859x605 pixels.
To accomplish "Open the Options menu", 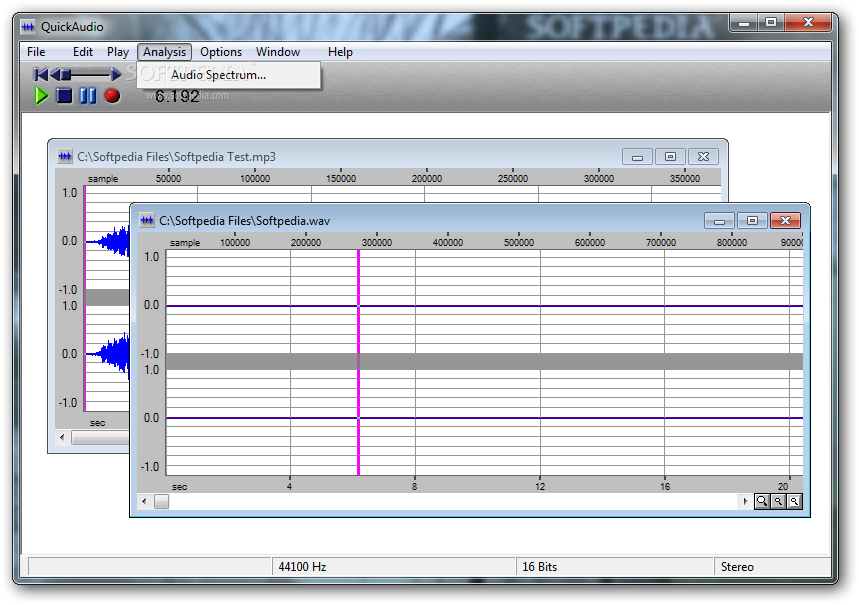I will pyautogui.click(x=221, y=52).
